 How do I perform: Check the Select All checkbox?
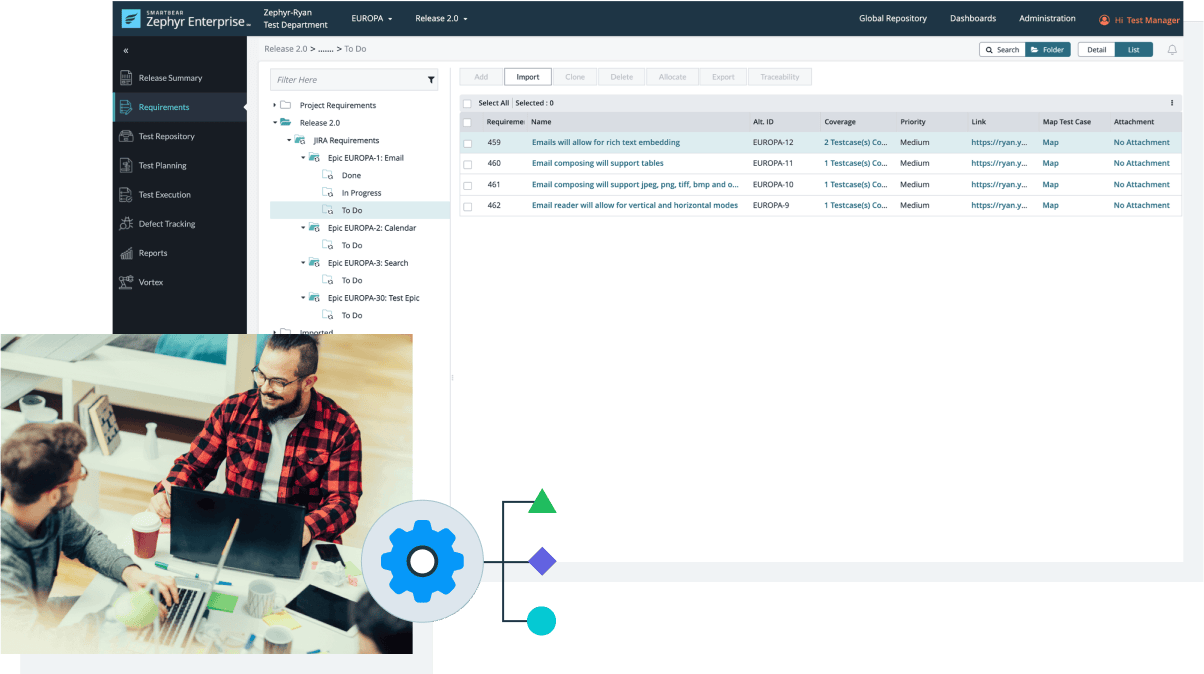[467, 103]
